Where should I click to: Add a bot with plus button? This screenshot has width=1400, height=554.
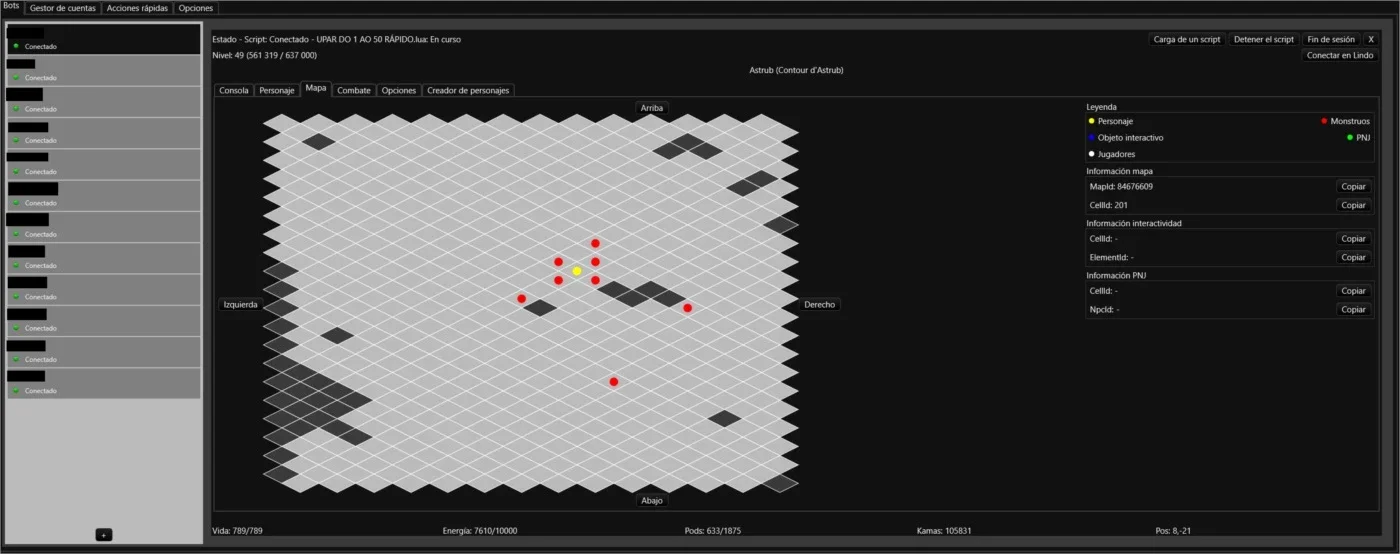(x=104, y=535)
